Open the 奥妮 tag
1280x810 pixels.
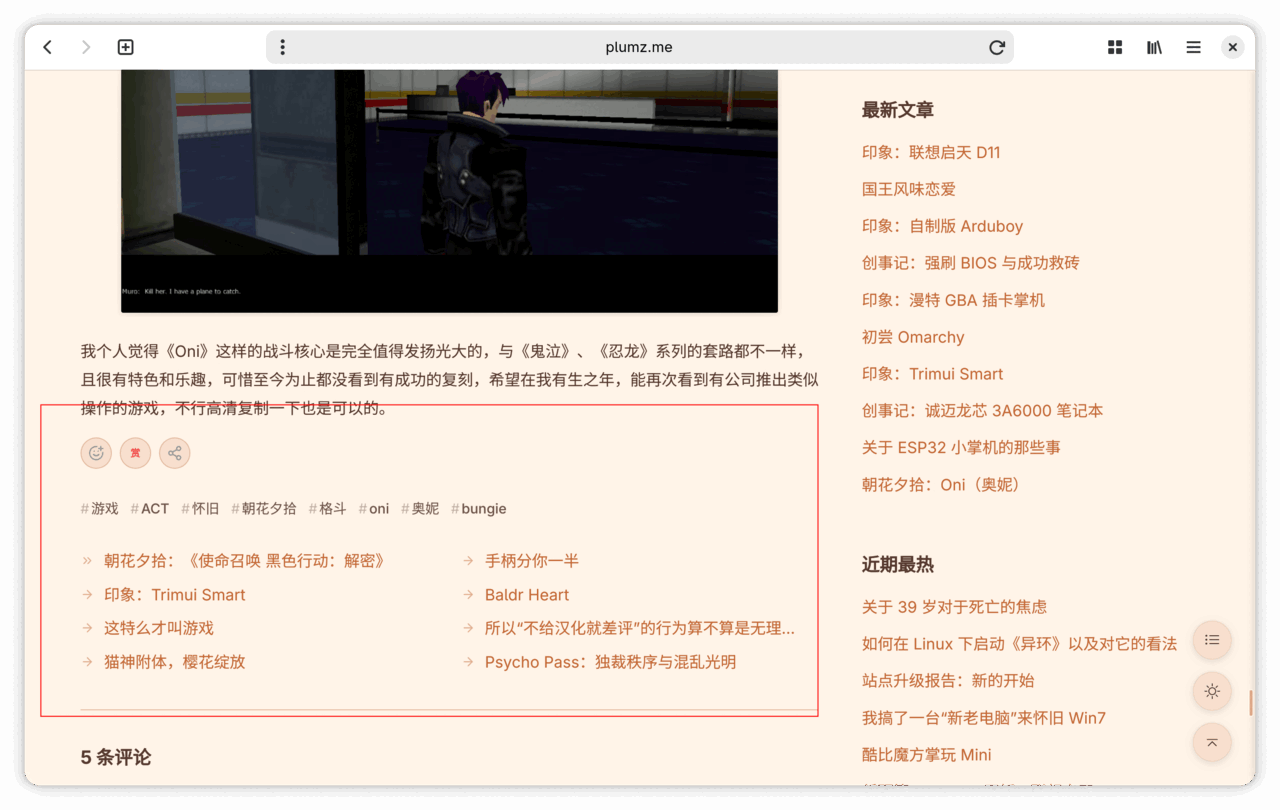pos(420,508)
